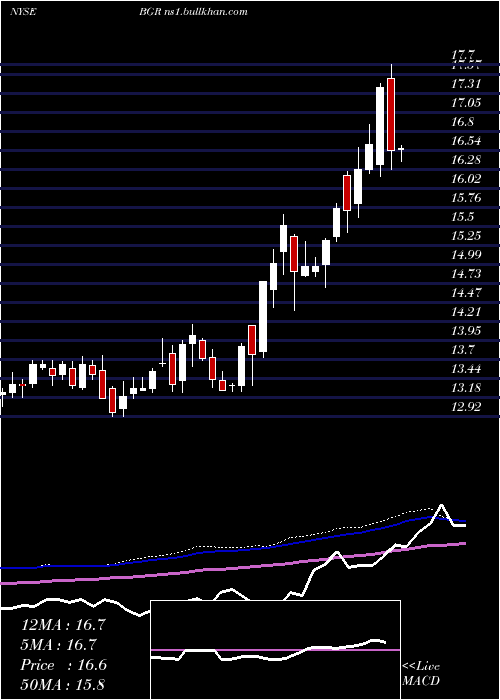Click the 17.05 price axis label
The height and width of the screenshot is (700, 500).
466,103
